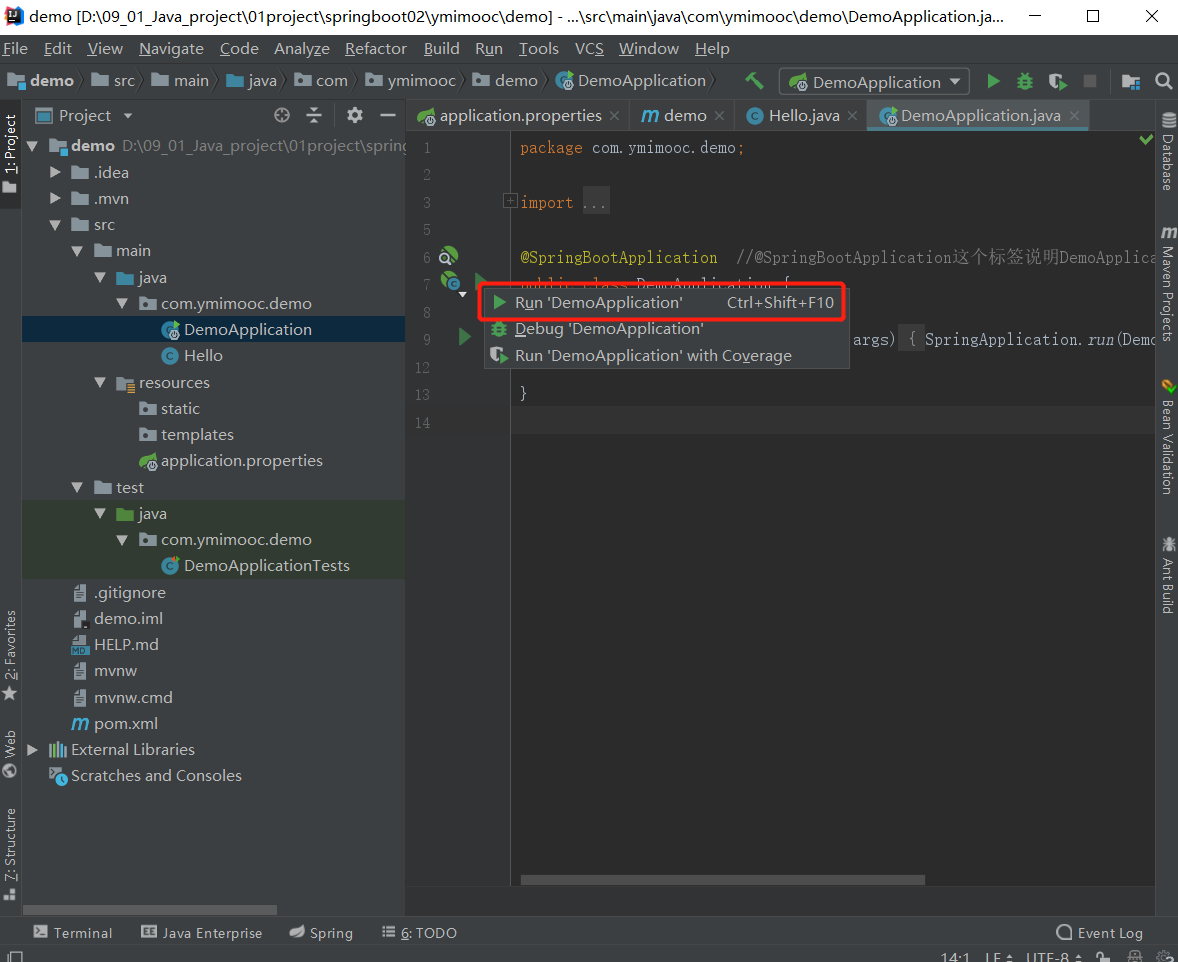
Task: Expand the External Libraries node
Action: (x=33, y=749)
